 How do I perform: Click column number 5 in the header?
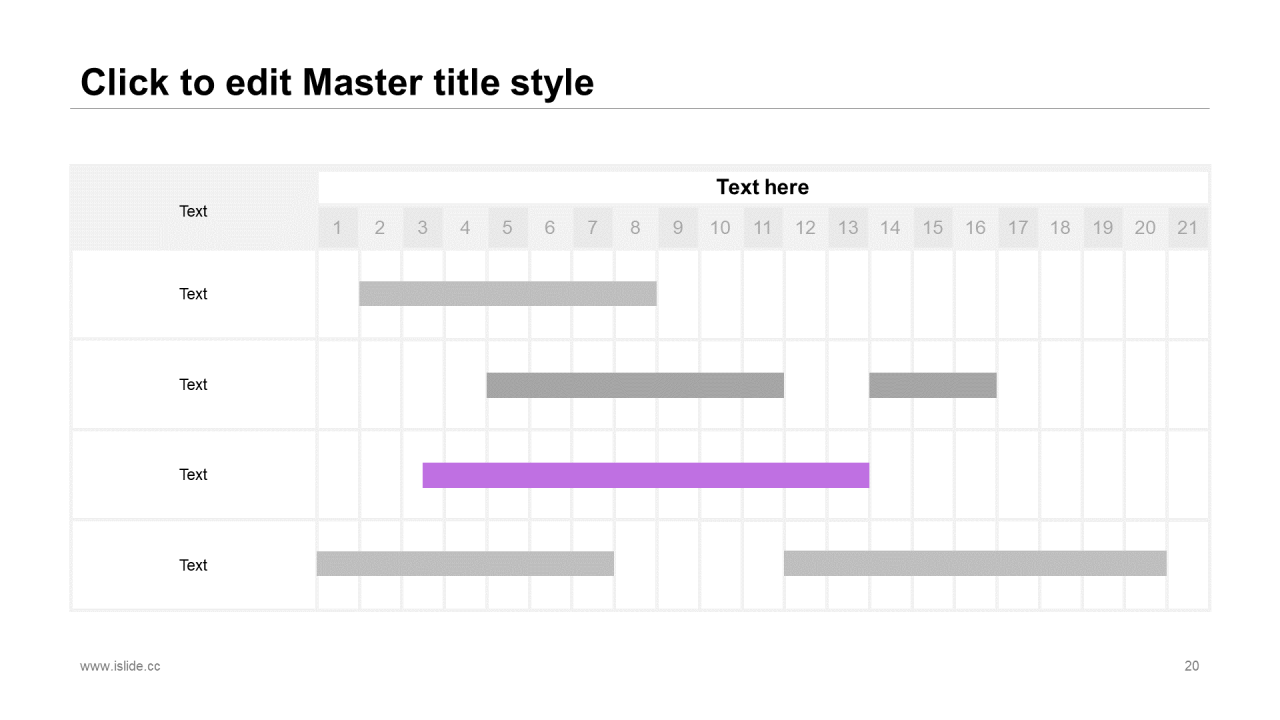(x=508, y=228)
